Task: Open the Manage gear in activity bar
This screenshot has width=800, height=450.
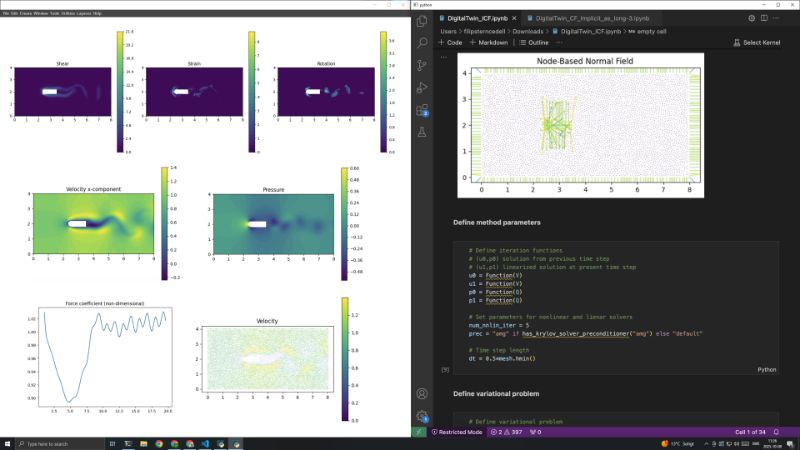Action: (x=422, y=416)
